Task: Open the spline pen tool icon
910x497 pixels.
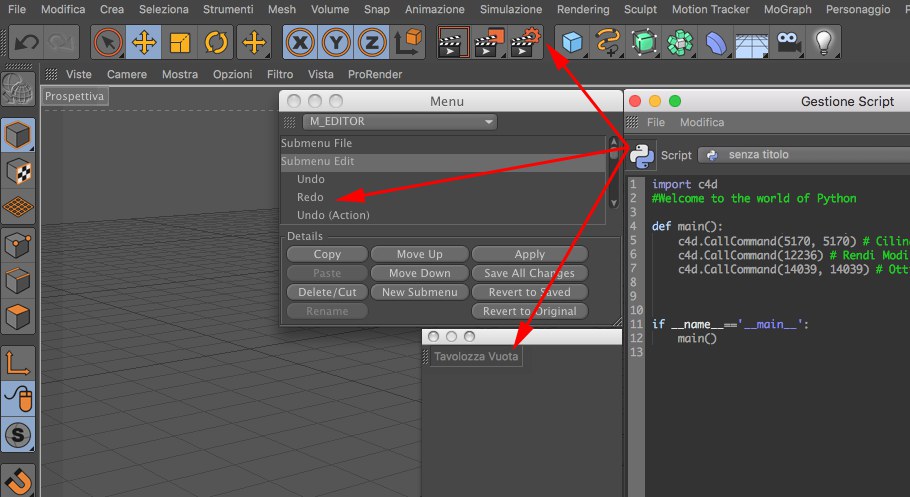Action: click(x=608, y=42)
